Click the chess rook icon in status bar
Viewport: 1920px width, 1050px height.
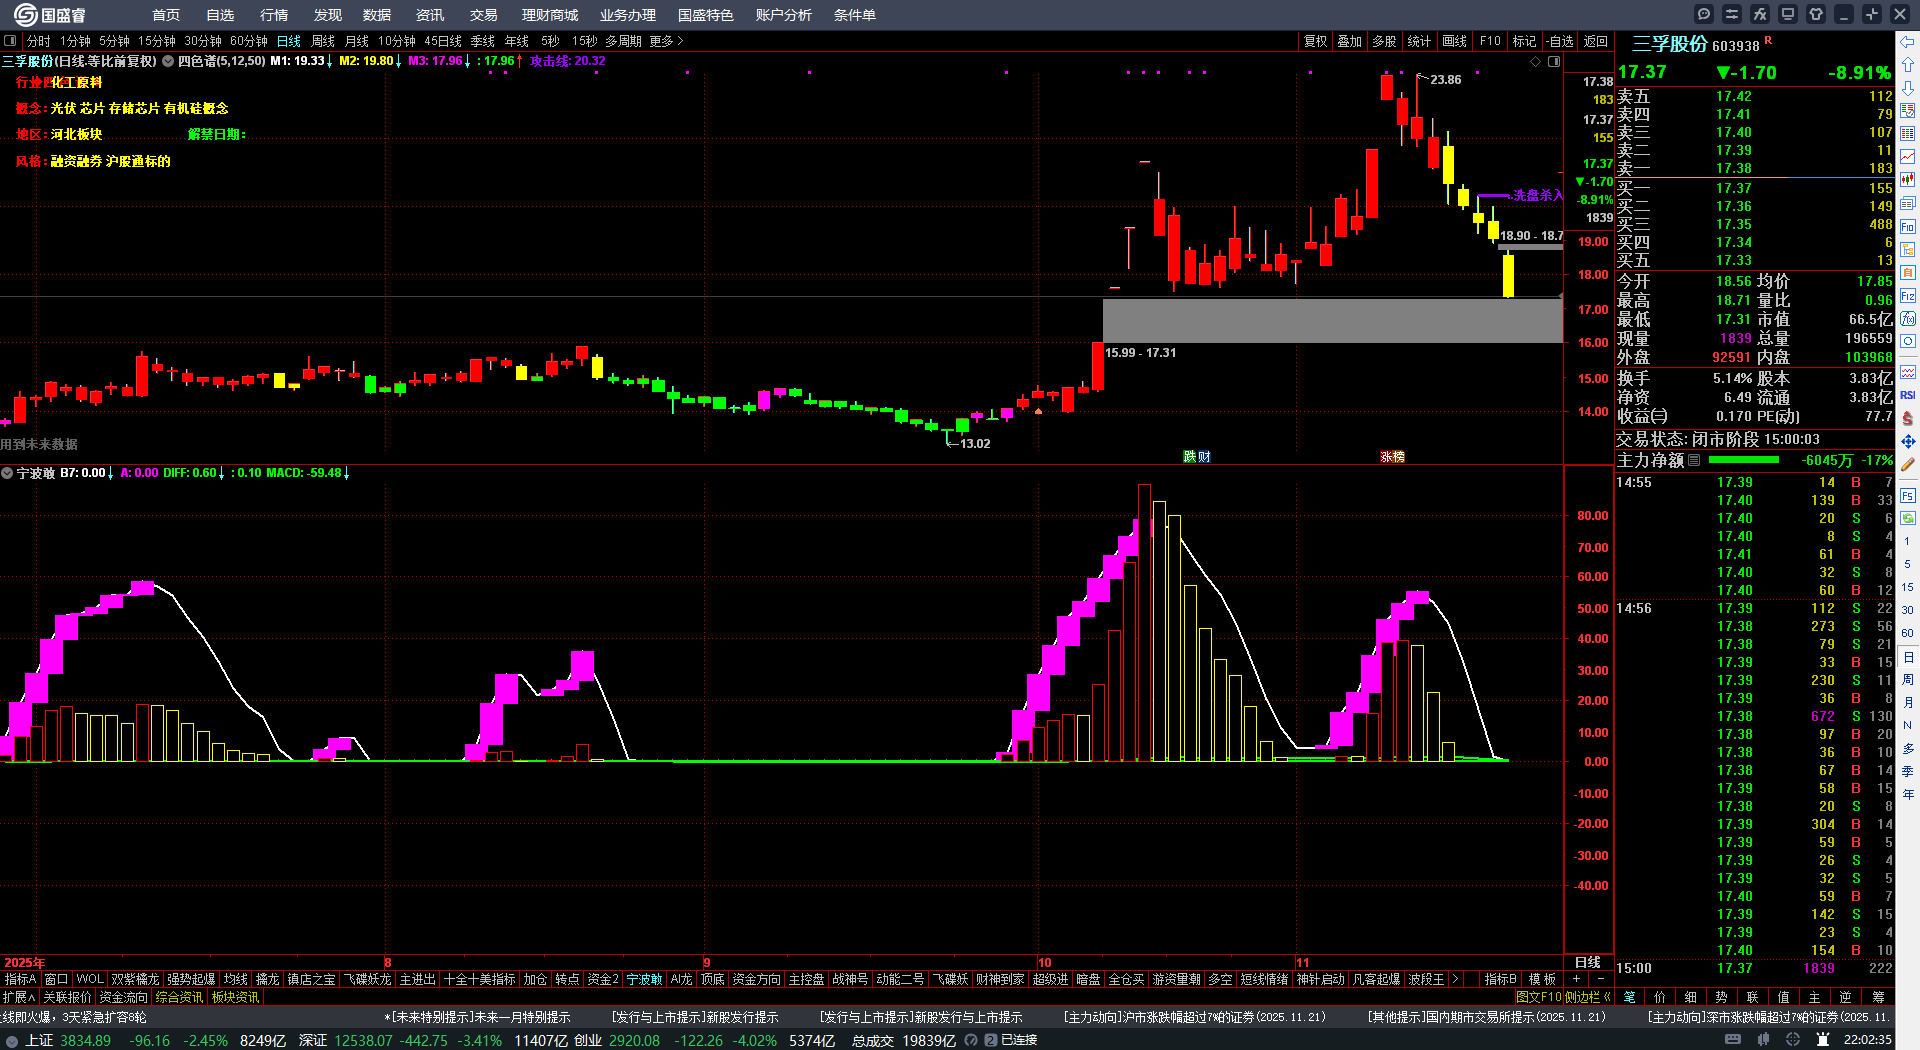tap(1824, 1040)
